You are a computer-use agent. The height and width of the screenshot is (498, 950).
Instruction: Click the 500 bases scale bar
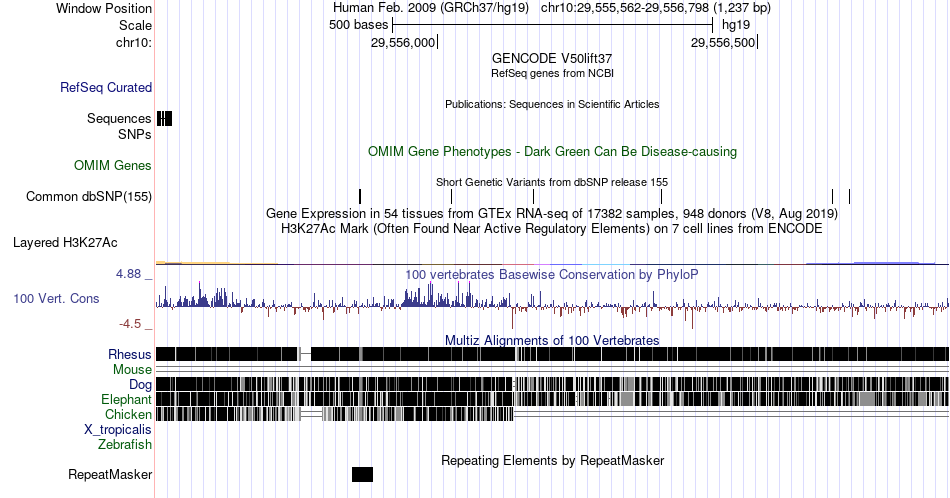click(x=553, y=25)
